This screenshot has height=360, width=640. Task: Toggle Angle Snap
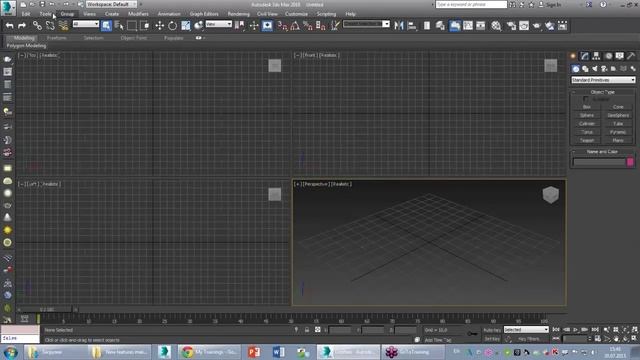pyautogui.click(x=295, y=26)
